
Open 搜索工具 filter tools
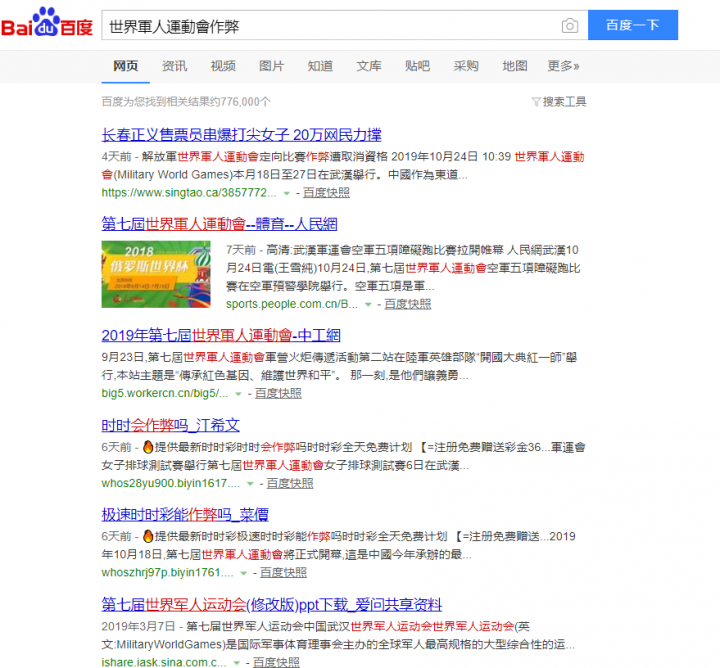tap(559, 101)
